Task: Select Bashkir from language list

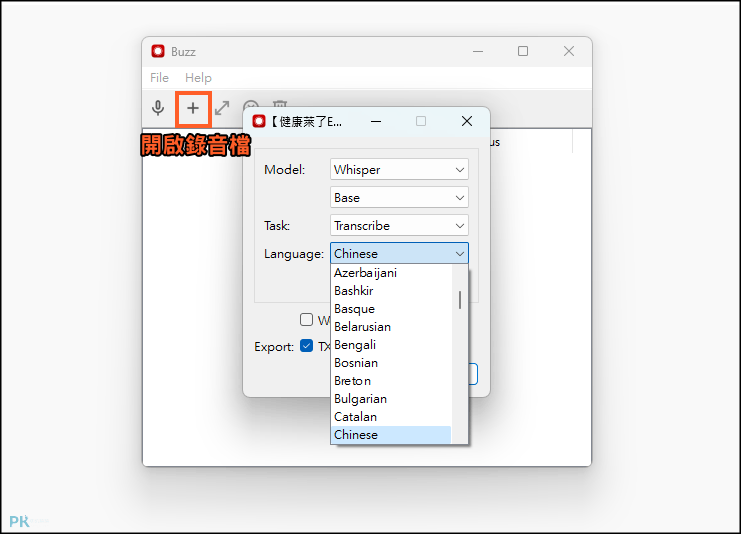Action: pyautogui.click(x=391, y=291)
